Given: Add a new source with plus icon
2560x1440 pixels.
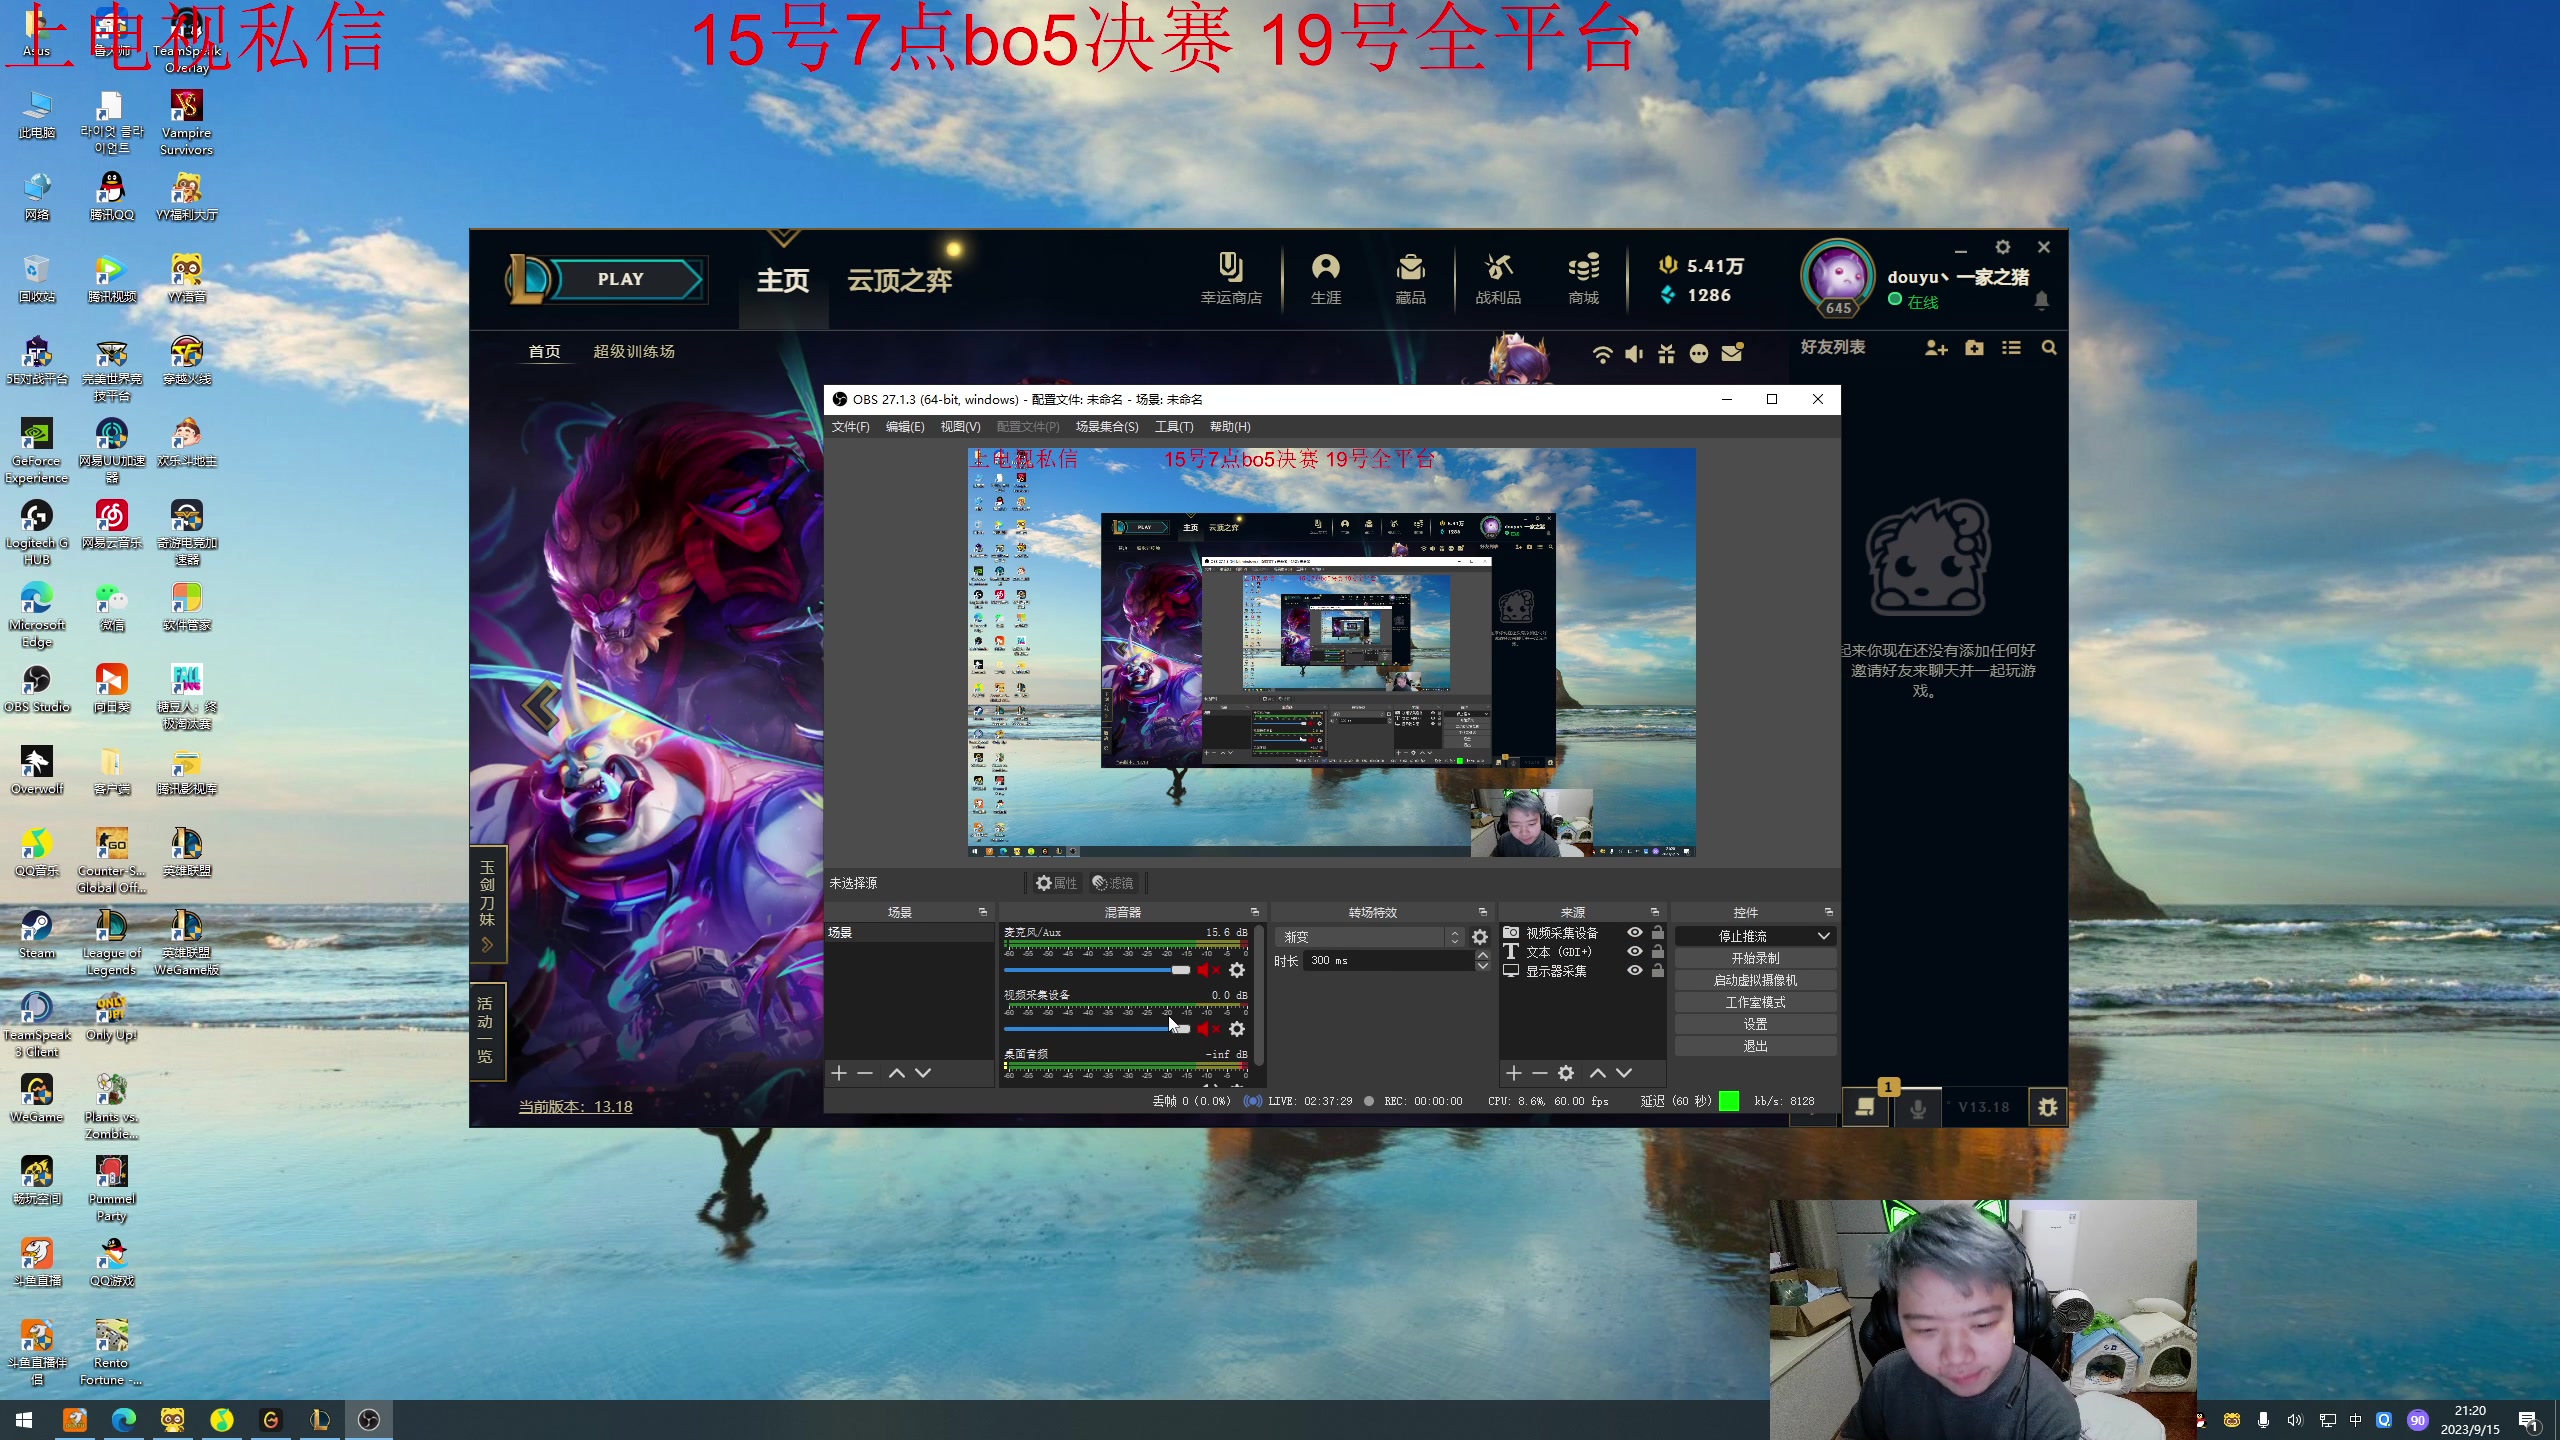Looking at the screenshot, I should coord(1514,1073).
